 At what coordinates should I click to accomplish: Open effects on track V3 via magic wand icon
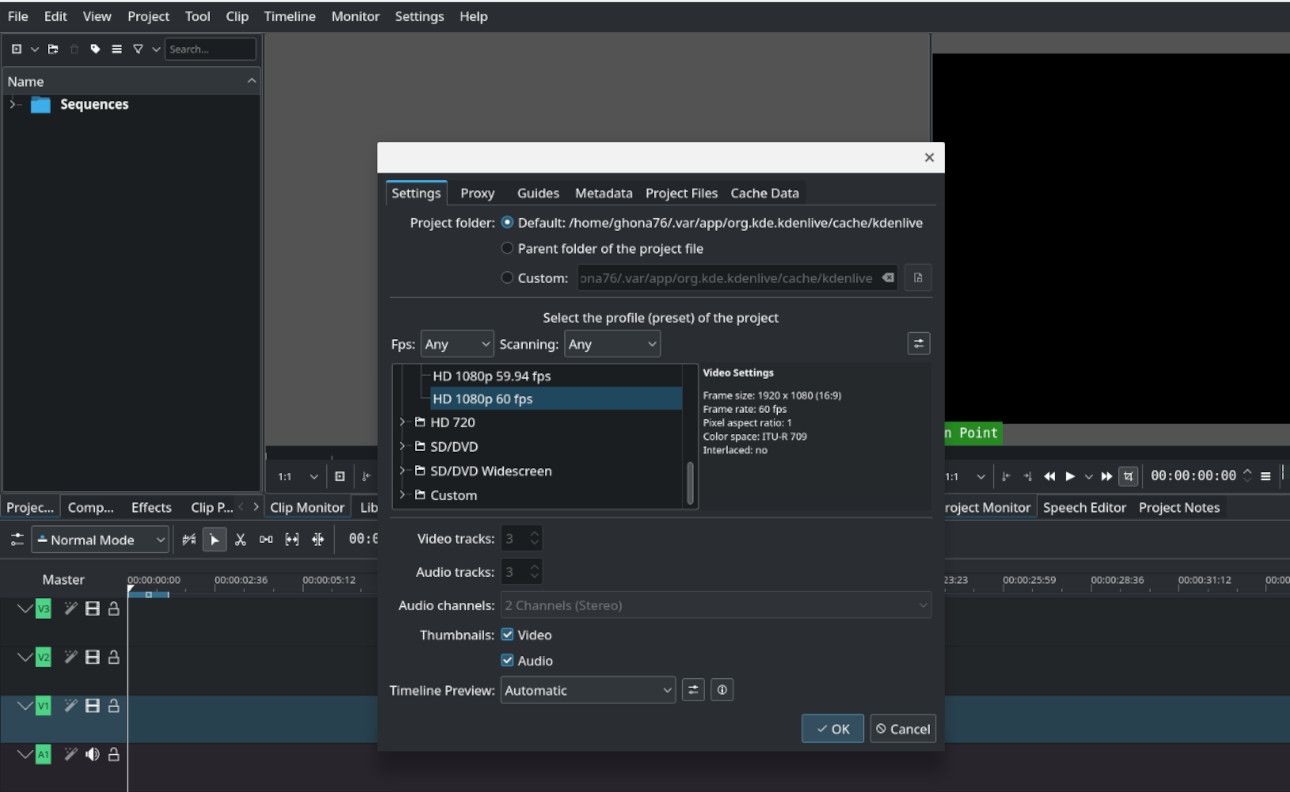tap(71, 608)
